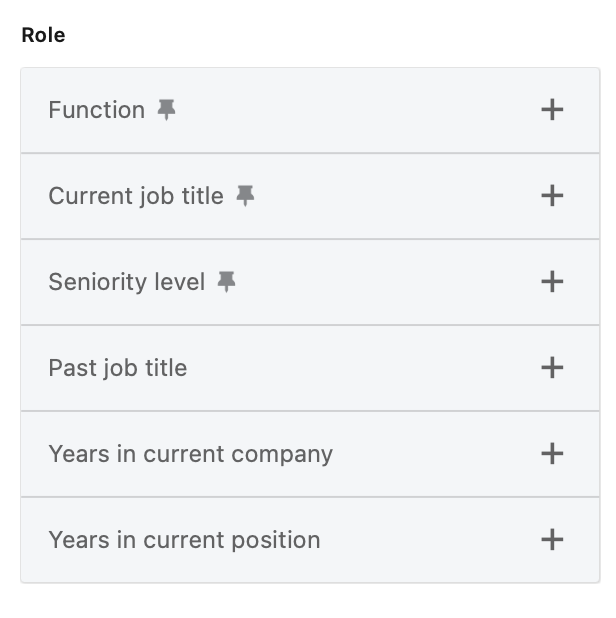Select the Function label text
This screenshot has height=618, width=616.
(x=97, y=110)
